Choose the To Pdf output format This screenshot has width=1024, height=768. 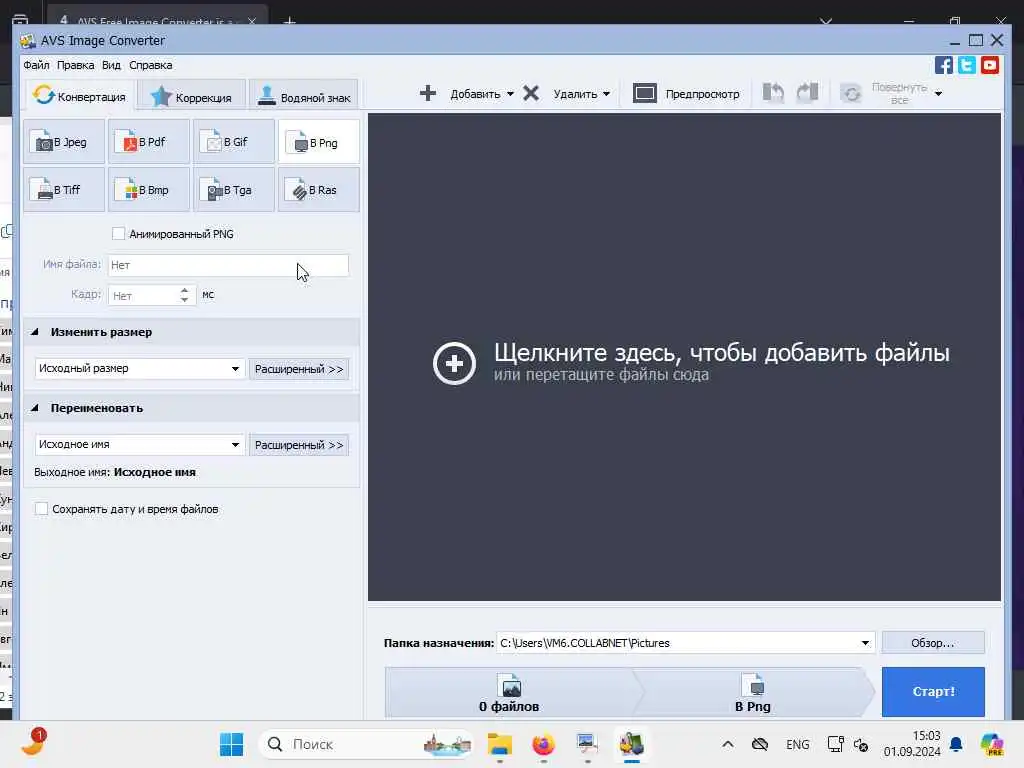pos(149,142)
